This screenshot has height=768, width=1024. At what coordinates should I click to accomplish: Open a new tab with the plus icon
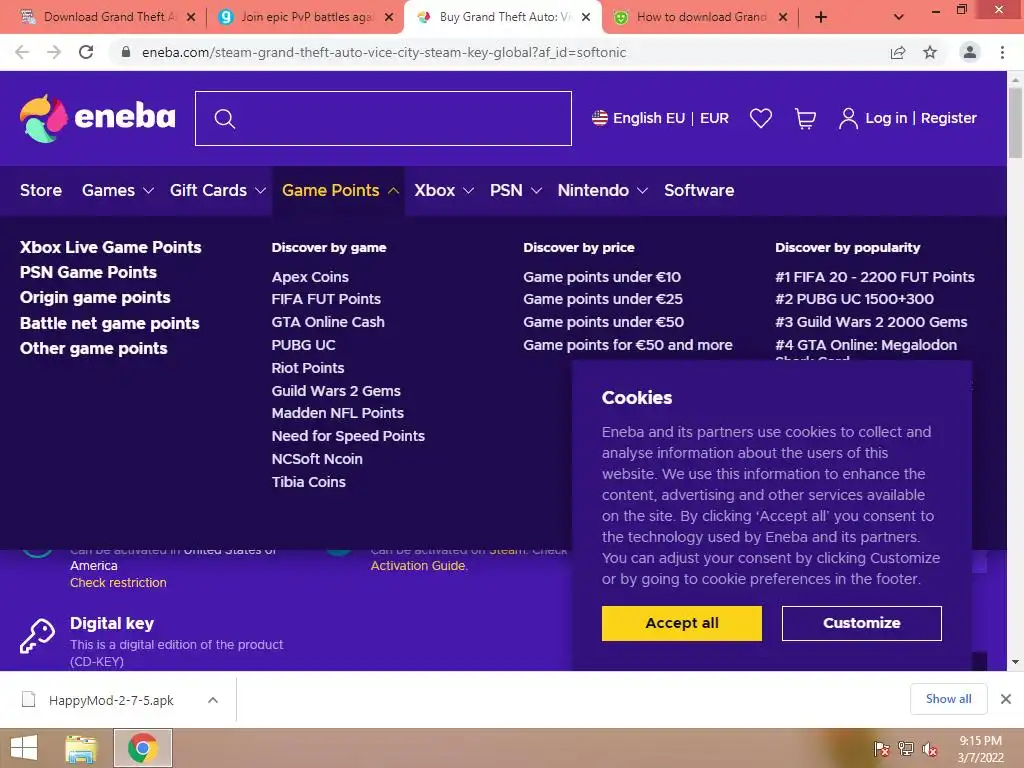[x=821, y=17]
